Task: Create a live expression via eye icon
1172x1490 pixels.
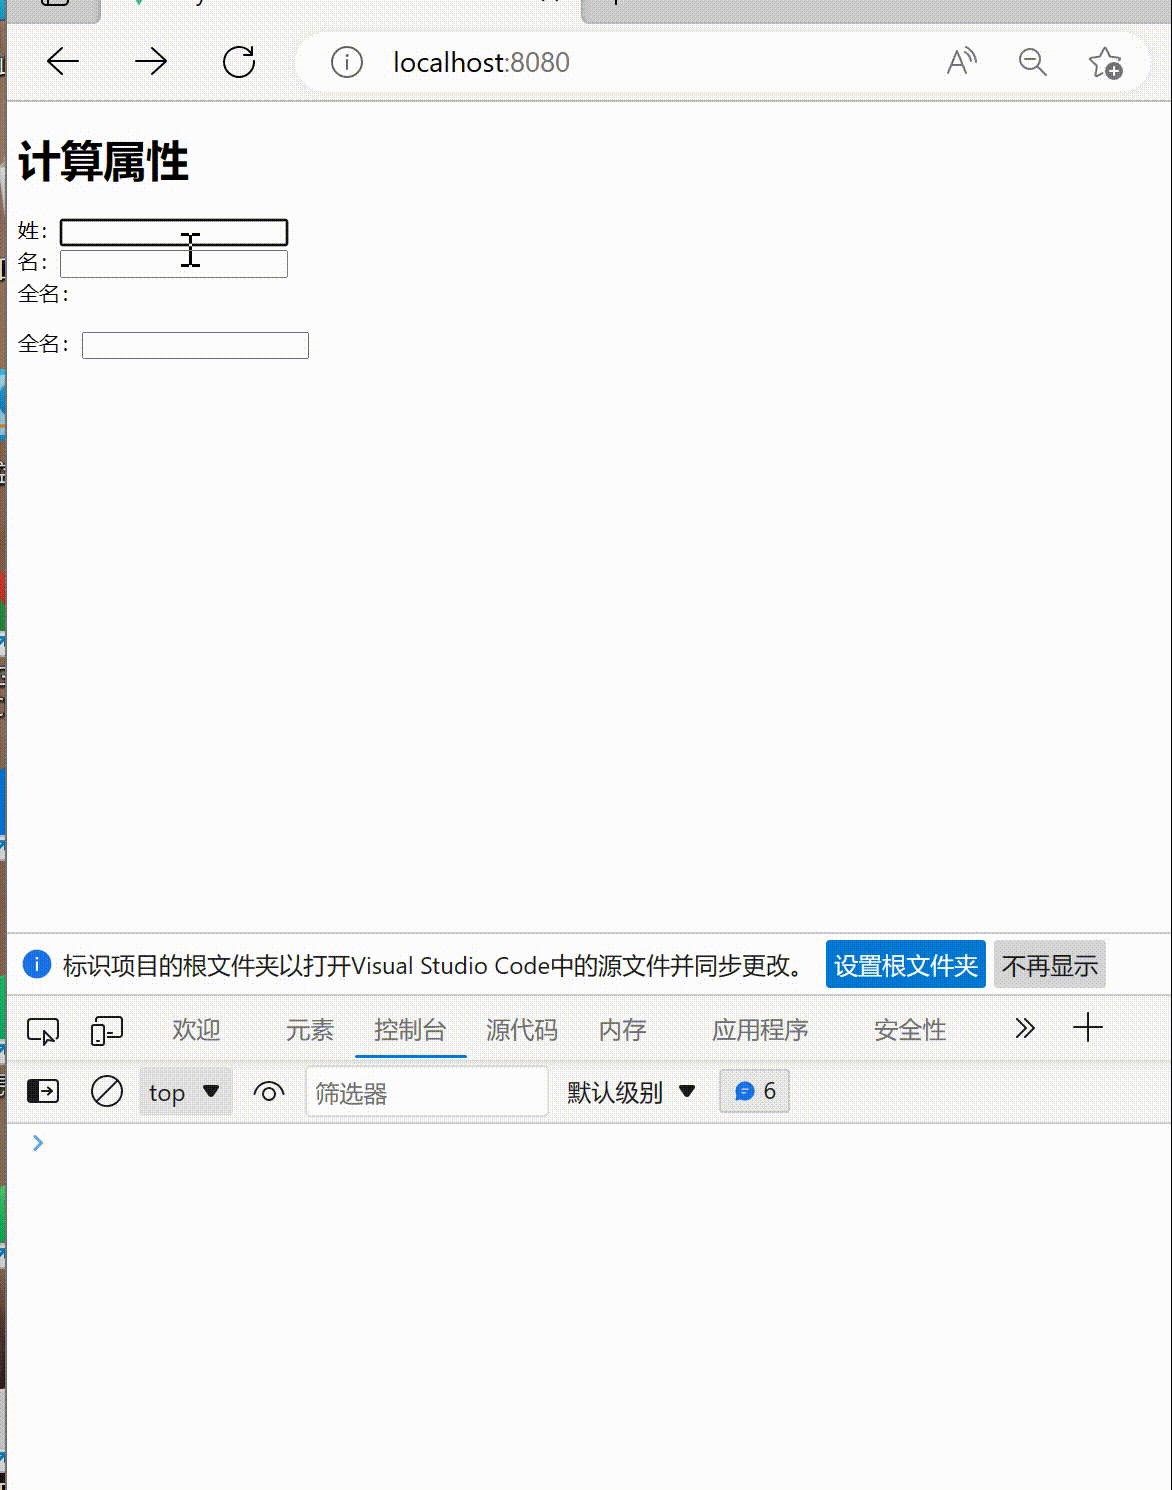Action: [x=268, y=1092]
